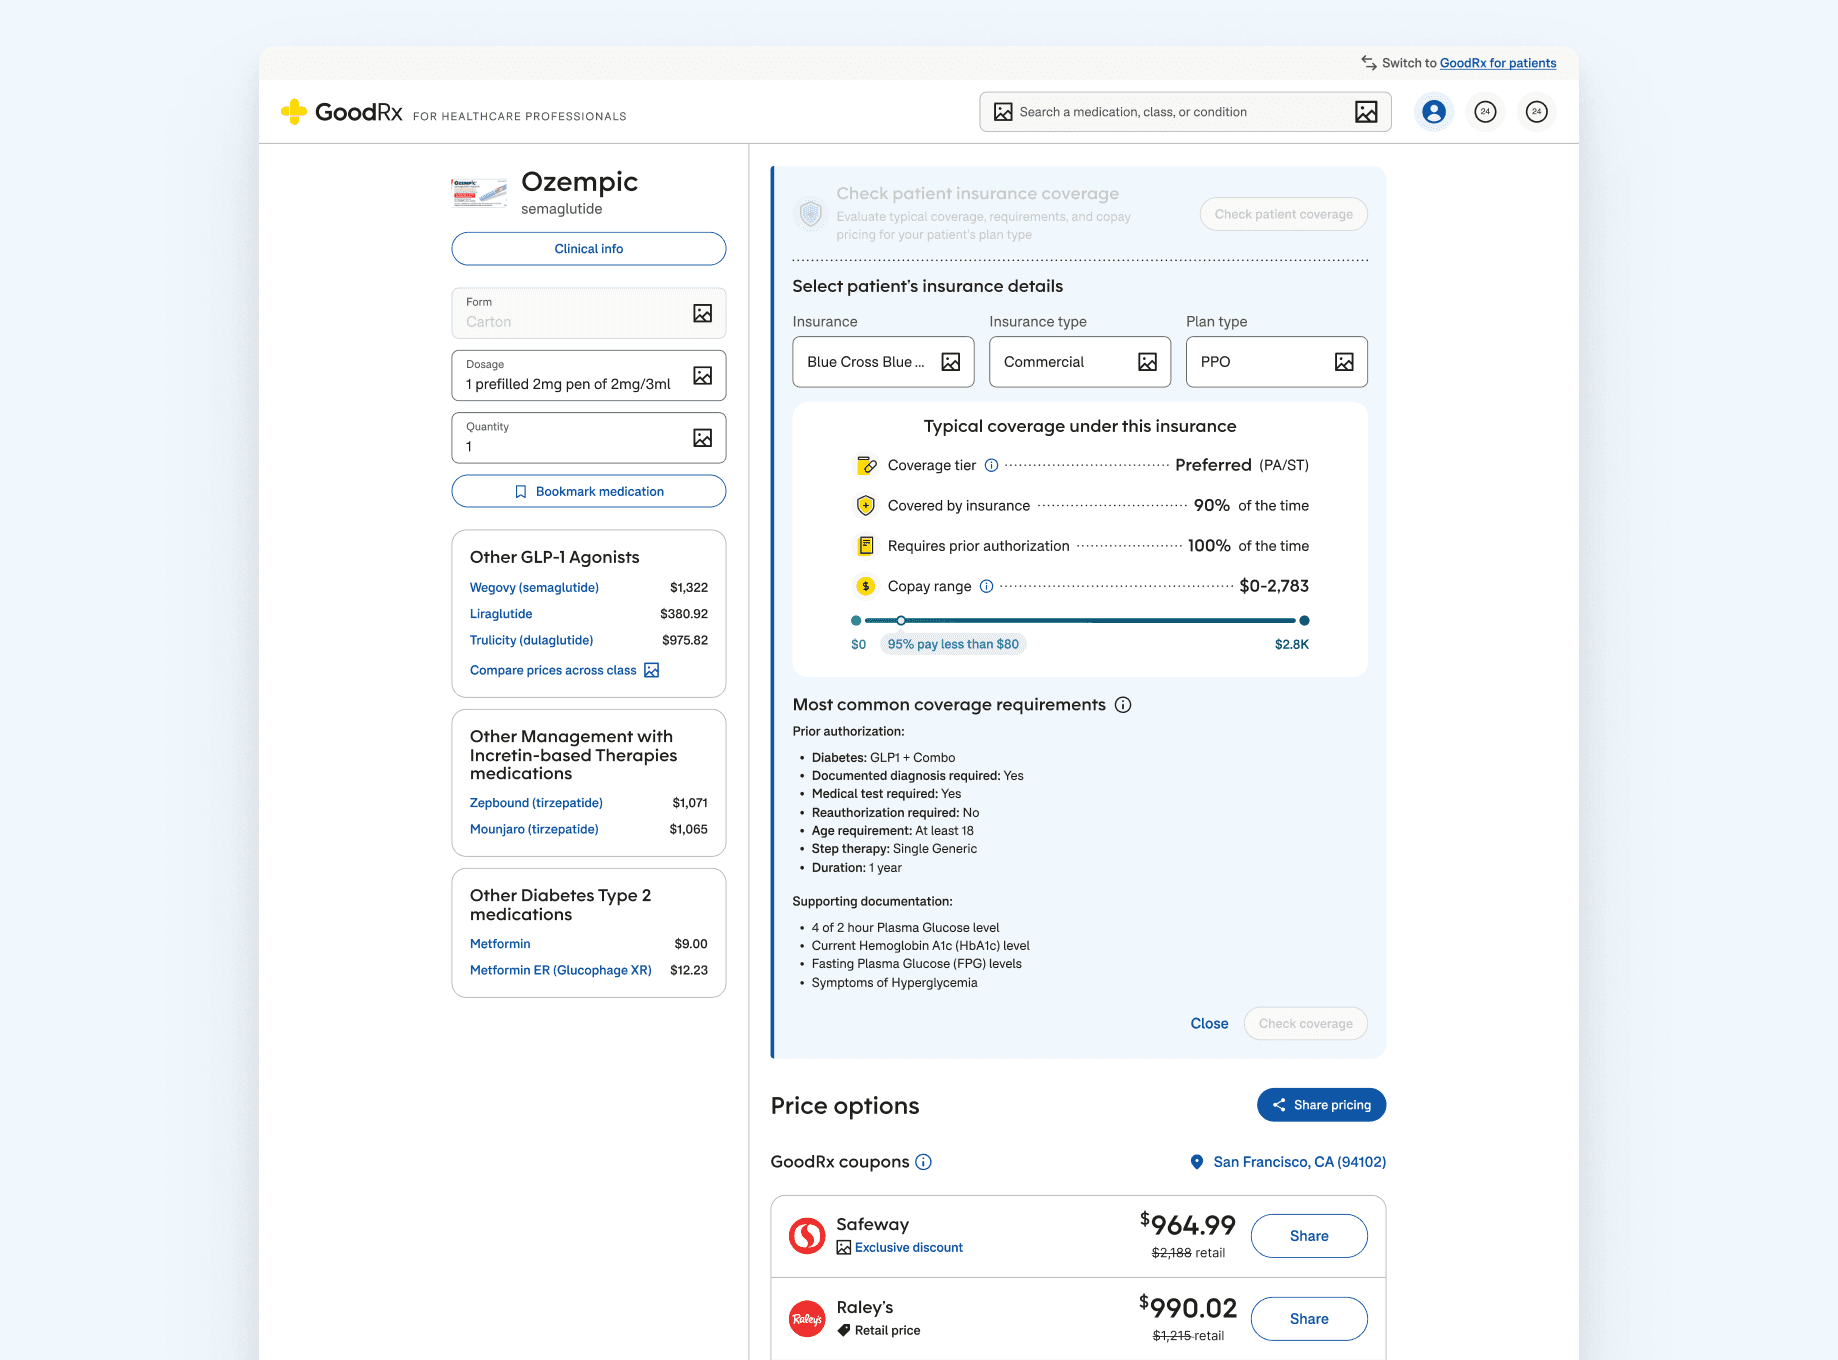Click the Safeway logo
This screenshot has width=1838, height=1360.
click(807, 1236)
